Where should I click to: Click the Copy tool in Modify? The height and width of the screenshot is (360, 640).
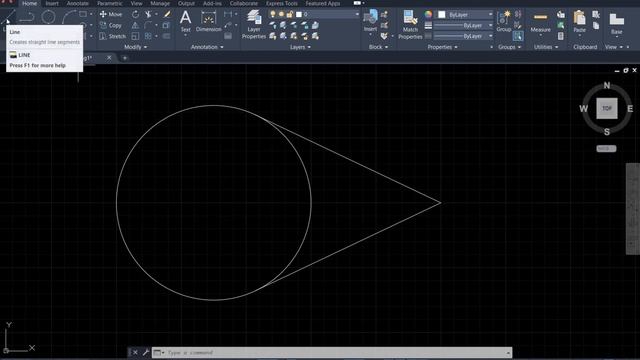pyautogui.click(x=111, y=25)
